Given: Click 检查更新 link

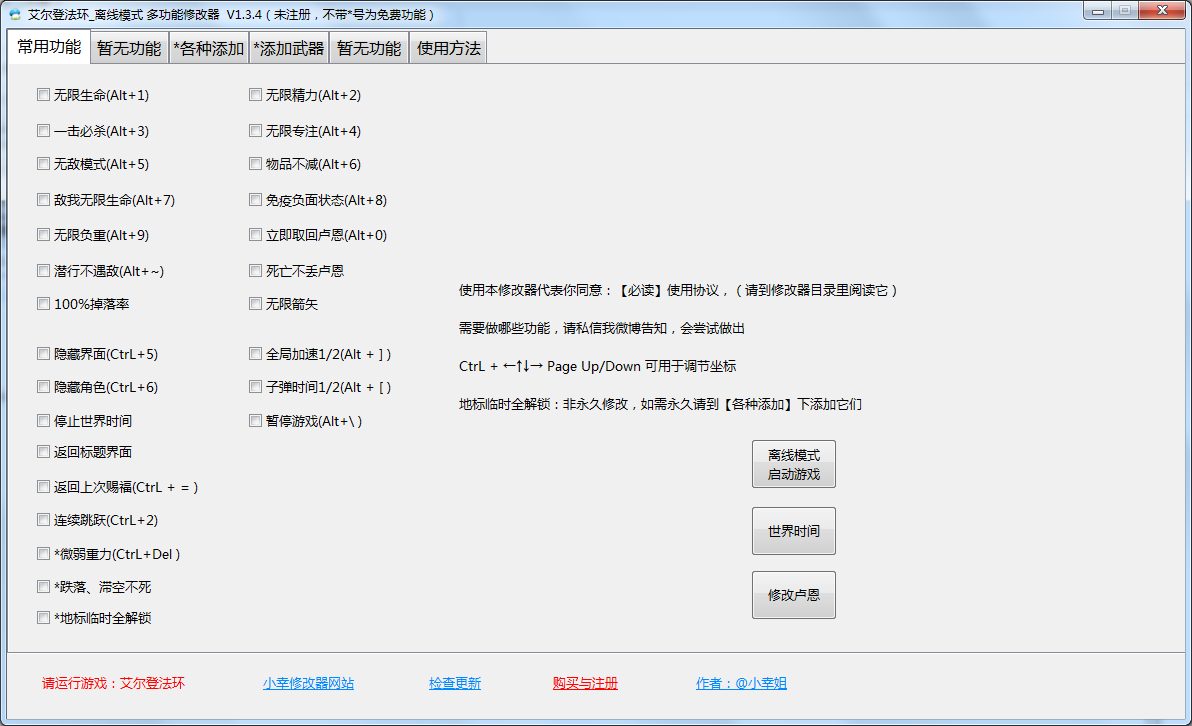Looking at the screenshot, I should [x=455, y=683].
